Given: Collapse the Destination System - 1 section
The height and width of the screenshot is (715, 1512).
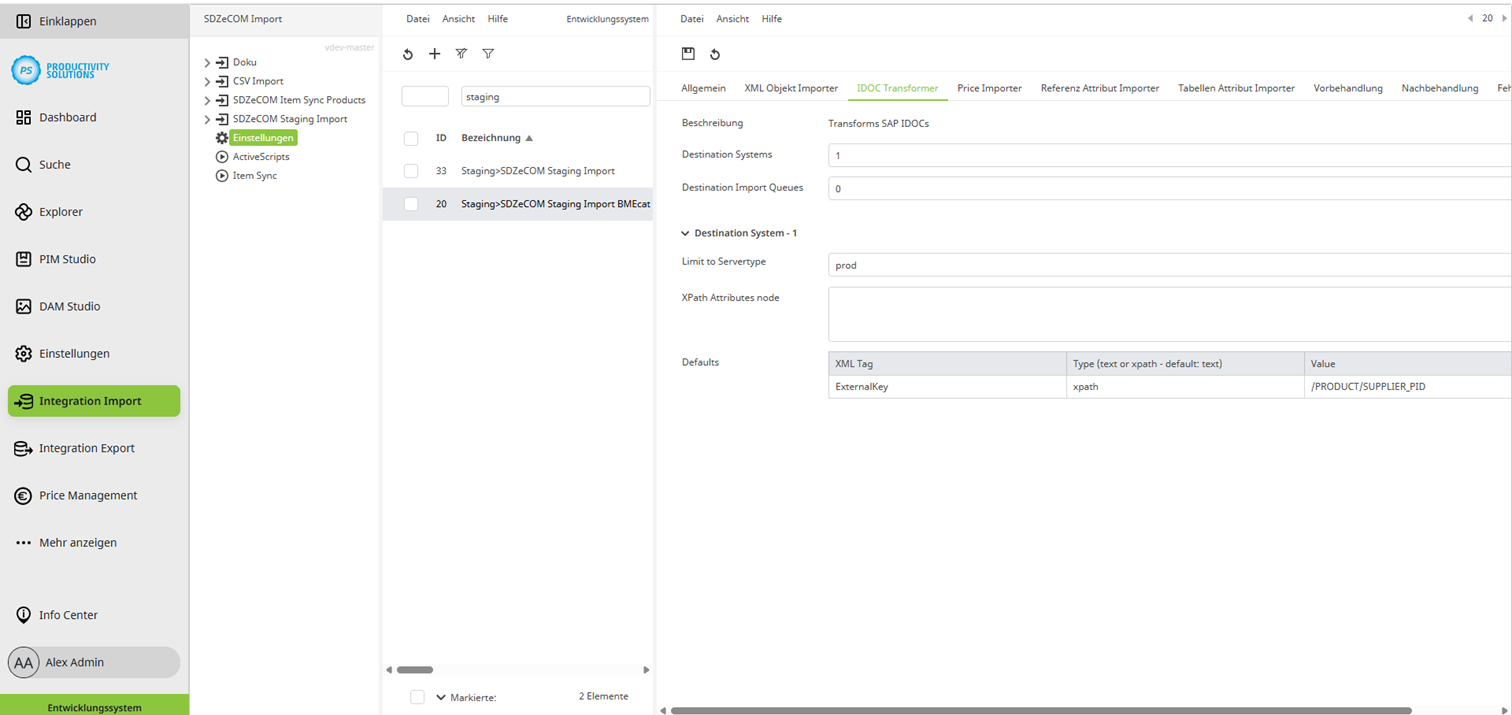Looking at the screenshot, I should point(684,232).
